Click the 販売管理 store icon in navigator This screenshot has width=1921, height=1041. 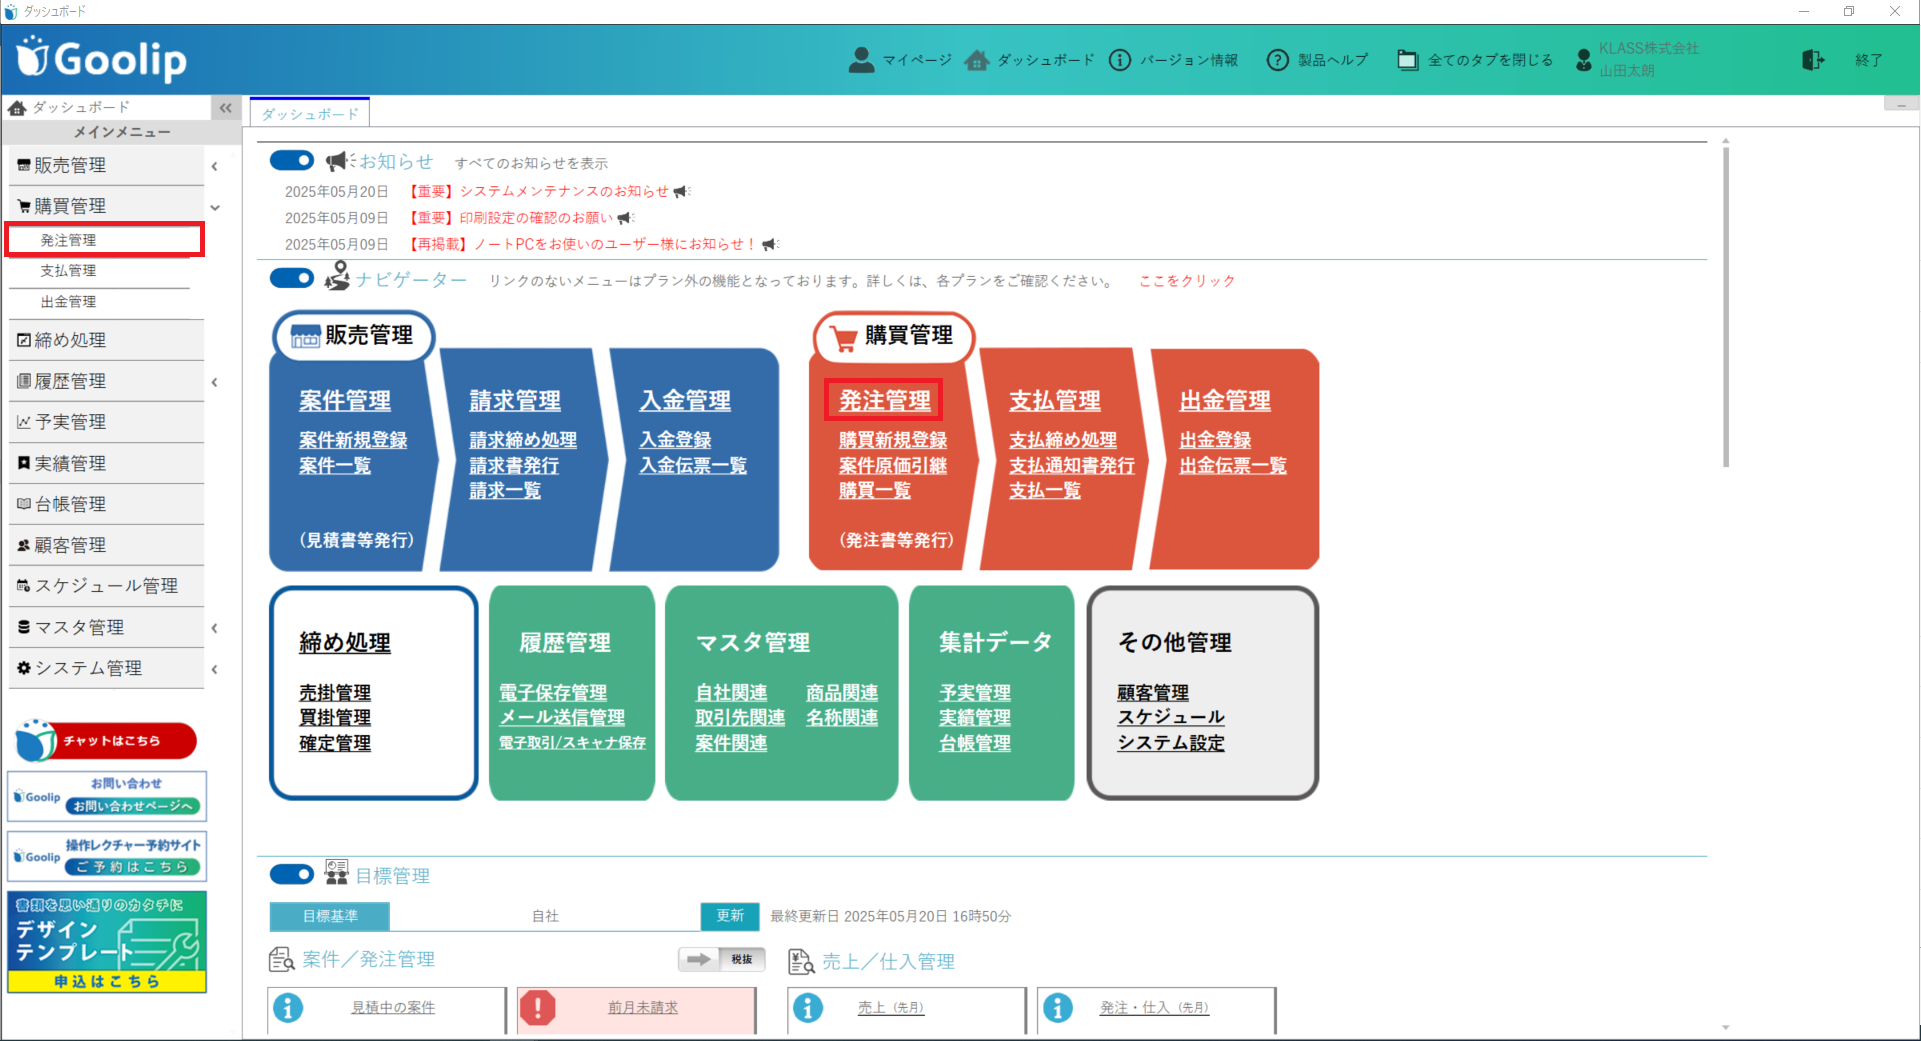[x=305, y=336]
